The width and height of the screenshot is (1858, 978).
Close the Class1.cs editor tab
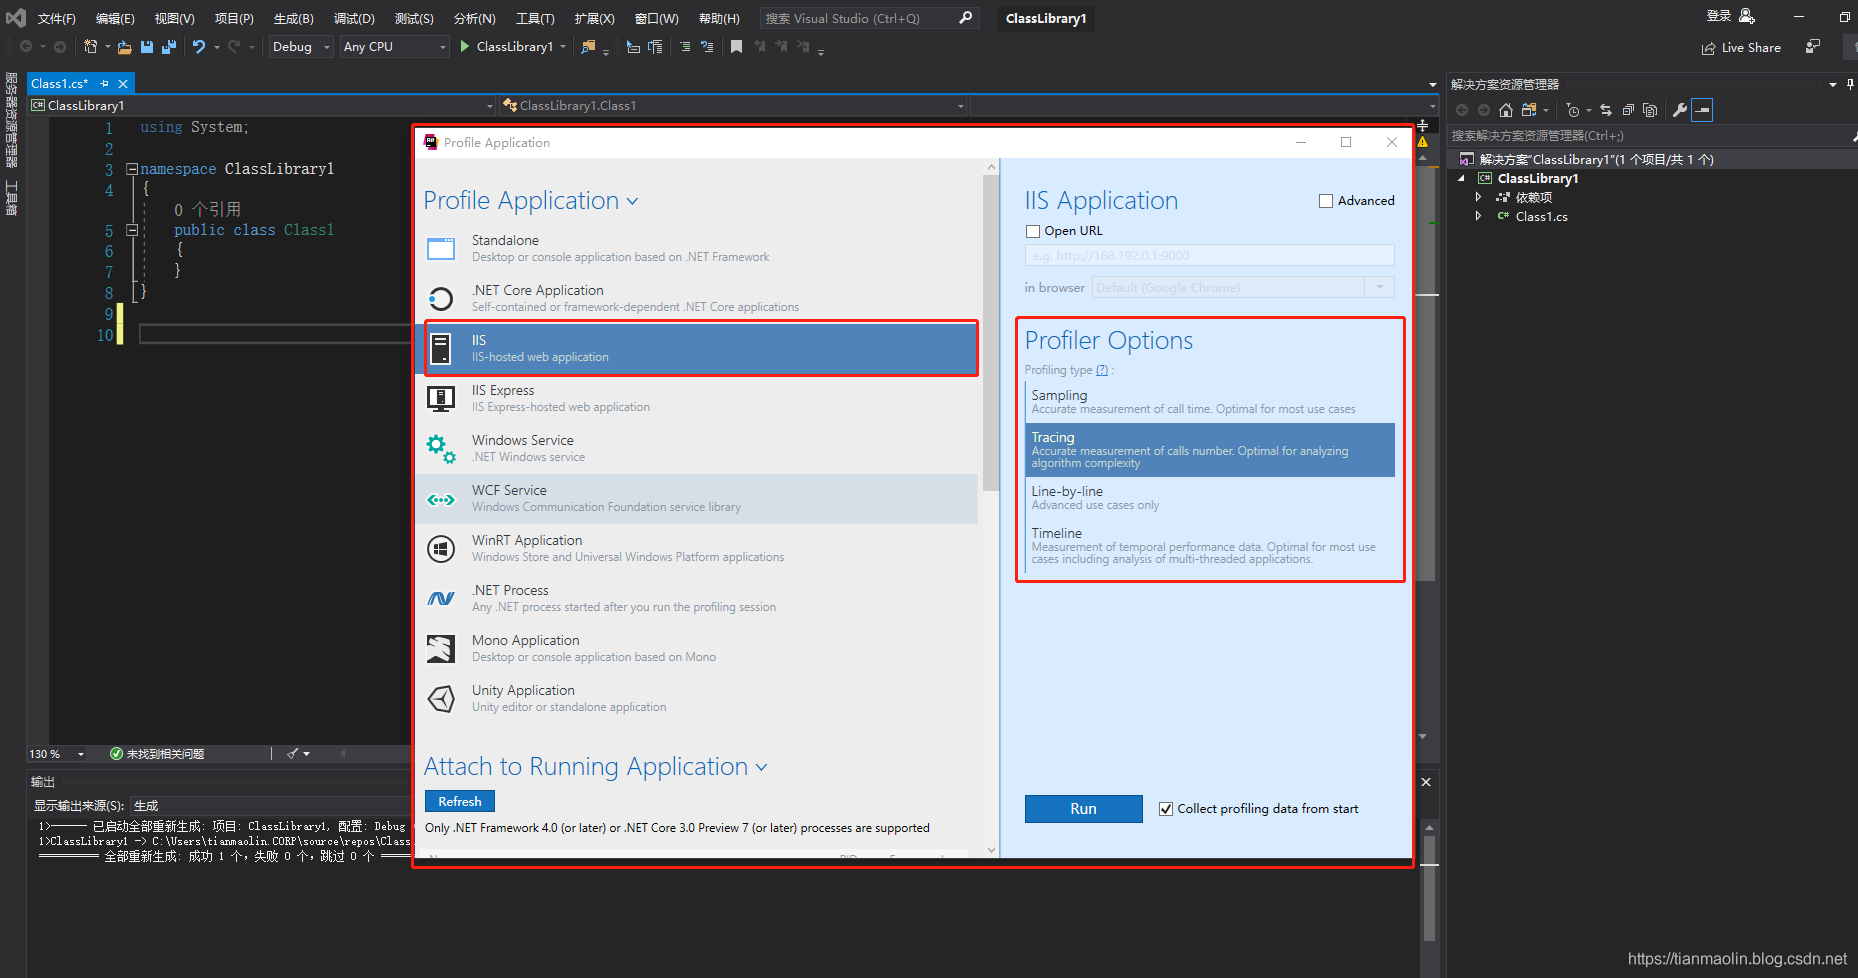point(123,84)
